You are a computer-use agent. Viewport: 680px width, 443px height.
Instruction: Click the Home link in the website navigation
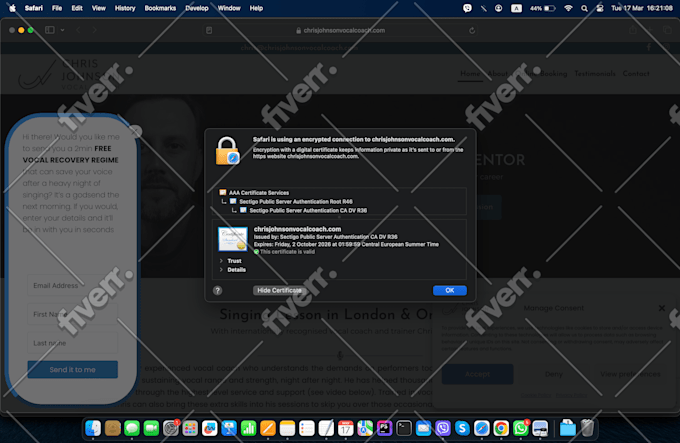(470, 74)
